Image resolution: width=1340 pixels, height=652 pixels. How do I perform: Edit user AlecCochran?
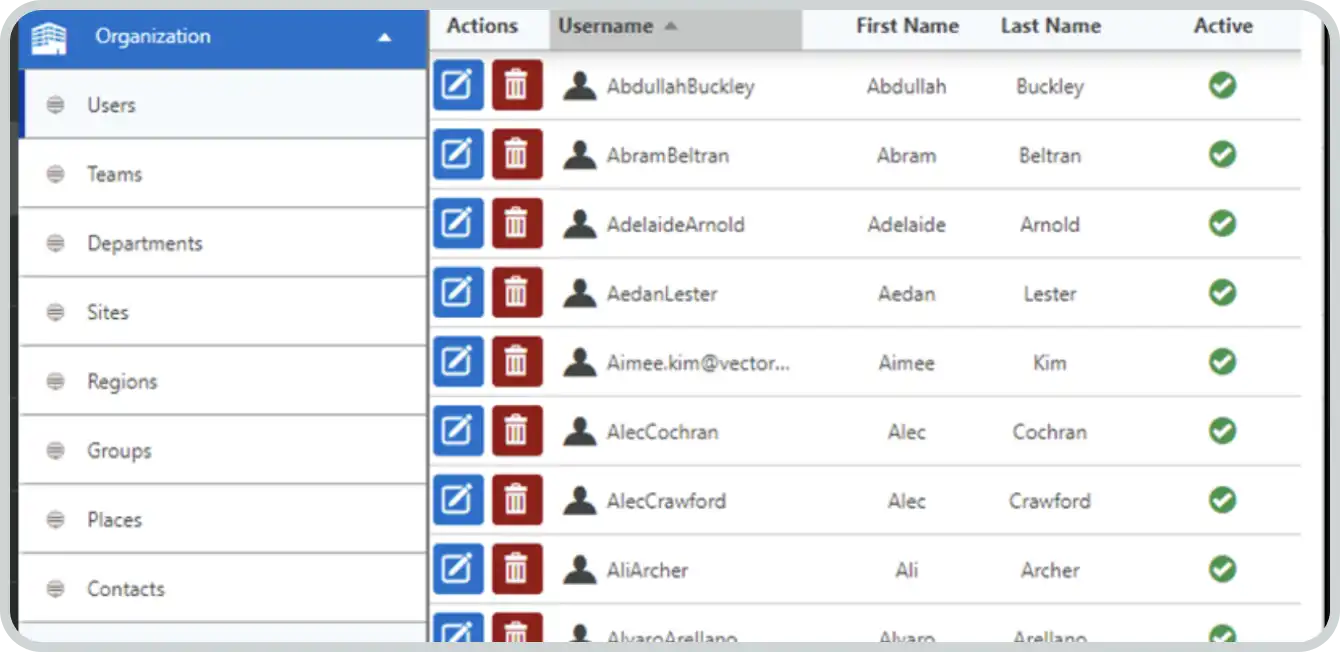(458, 430)
